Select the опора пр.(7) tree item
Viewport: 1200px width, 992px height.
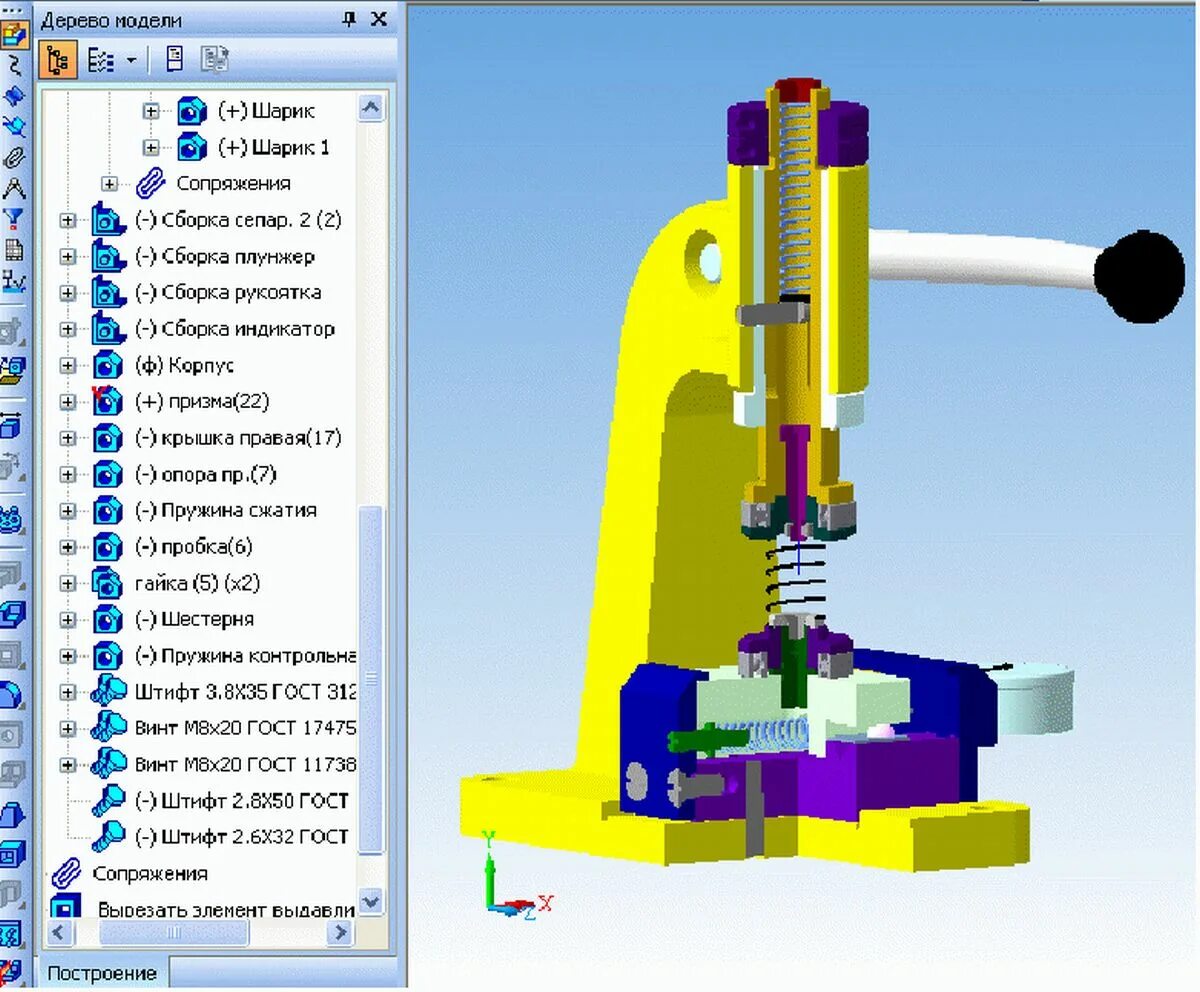[x=205, y=474]
